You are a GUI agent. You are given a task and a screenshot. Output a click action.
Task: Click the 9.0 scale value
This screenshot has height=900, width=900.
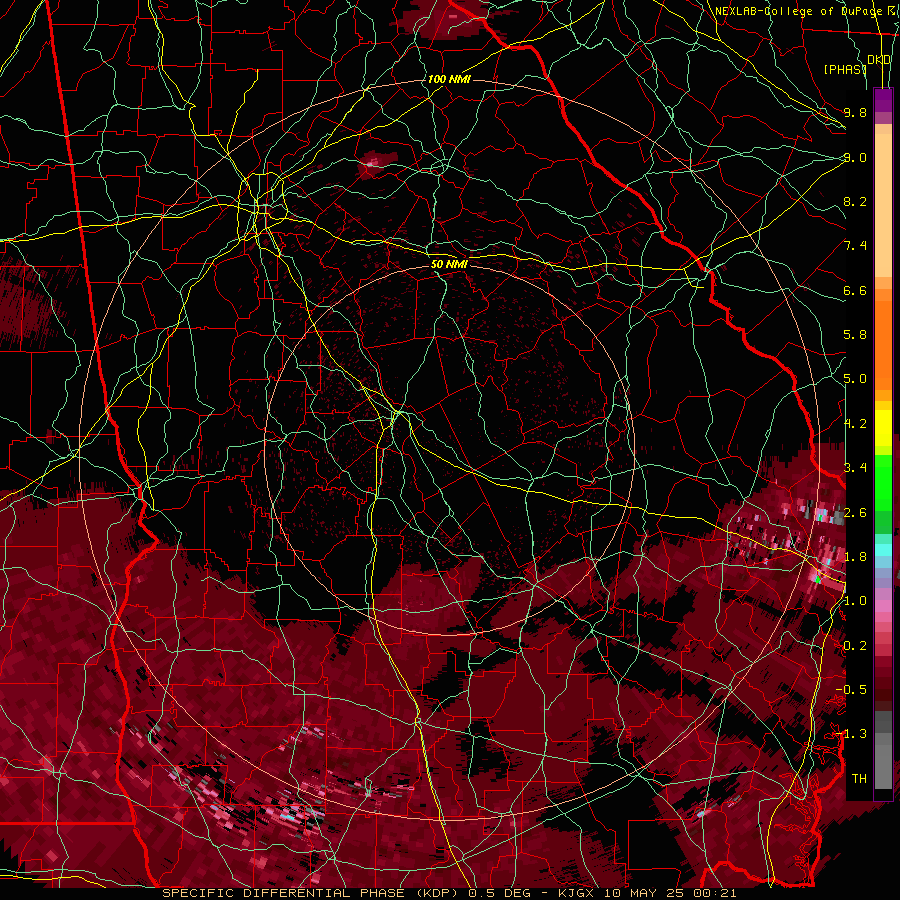point(855,157)
